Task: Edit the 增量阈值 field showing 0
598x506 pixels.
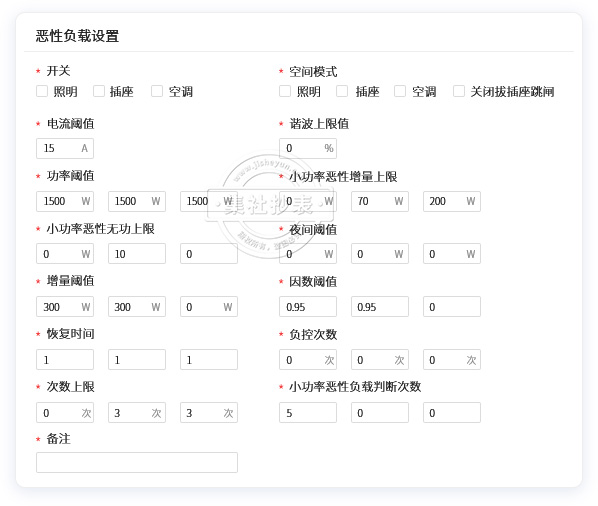Action: pos(209,307)
